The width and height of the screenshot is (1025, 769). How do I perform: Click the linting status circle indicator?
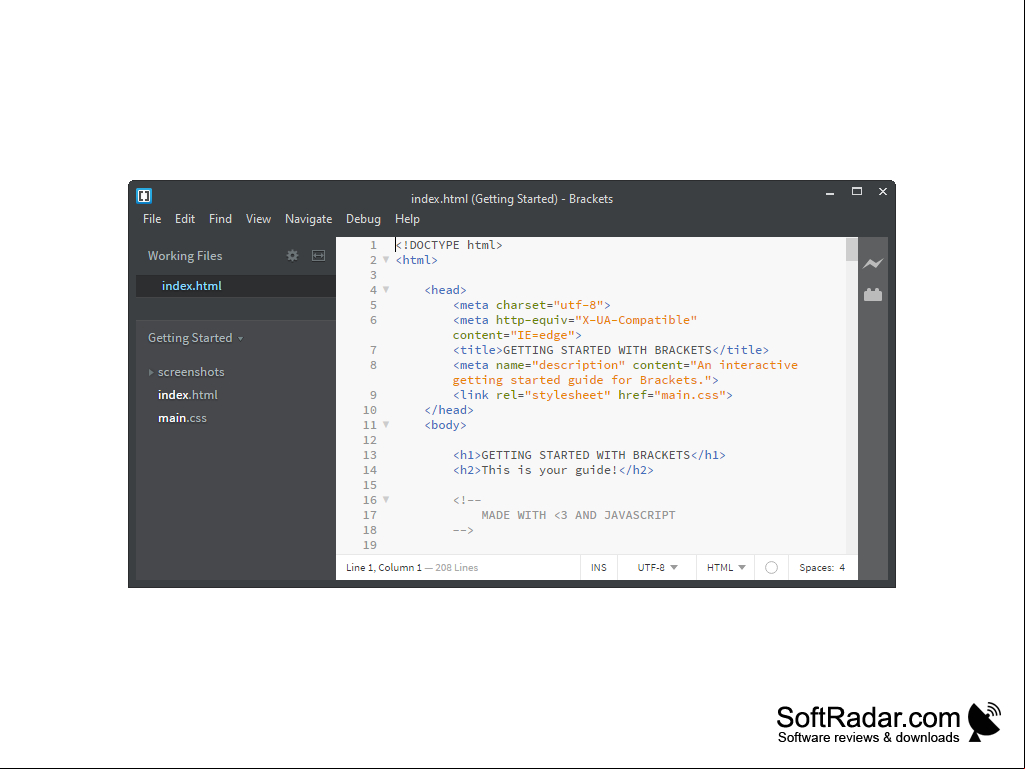(x=771, y=568)
